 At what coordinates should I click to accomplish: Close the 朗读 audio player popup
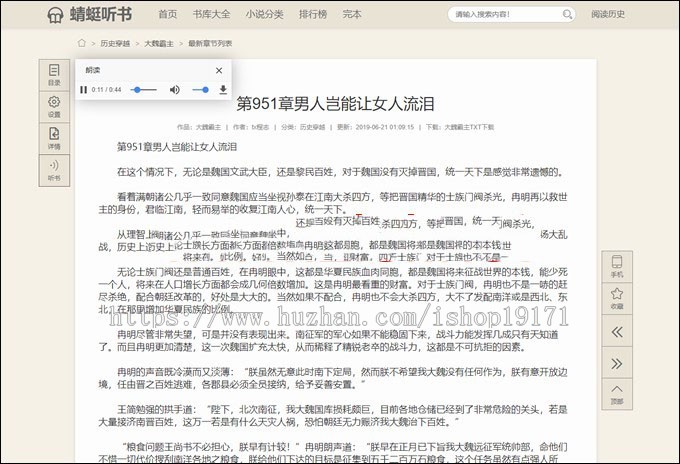(219, 70)
